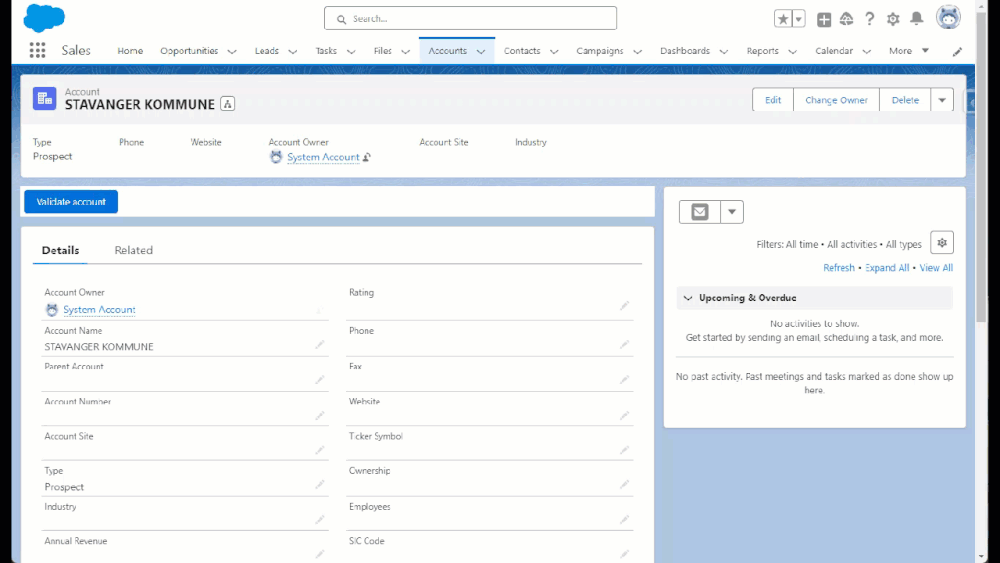Open the Trailhead guidance icon
The image size is (1000, 563).
point(846,18)
